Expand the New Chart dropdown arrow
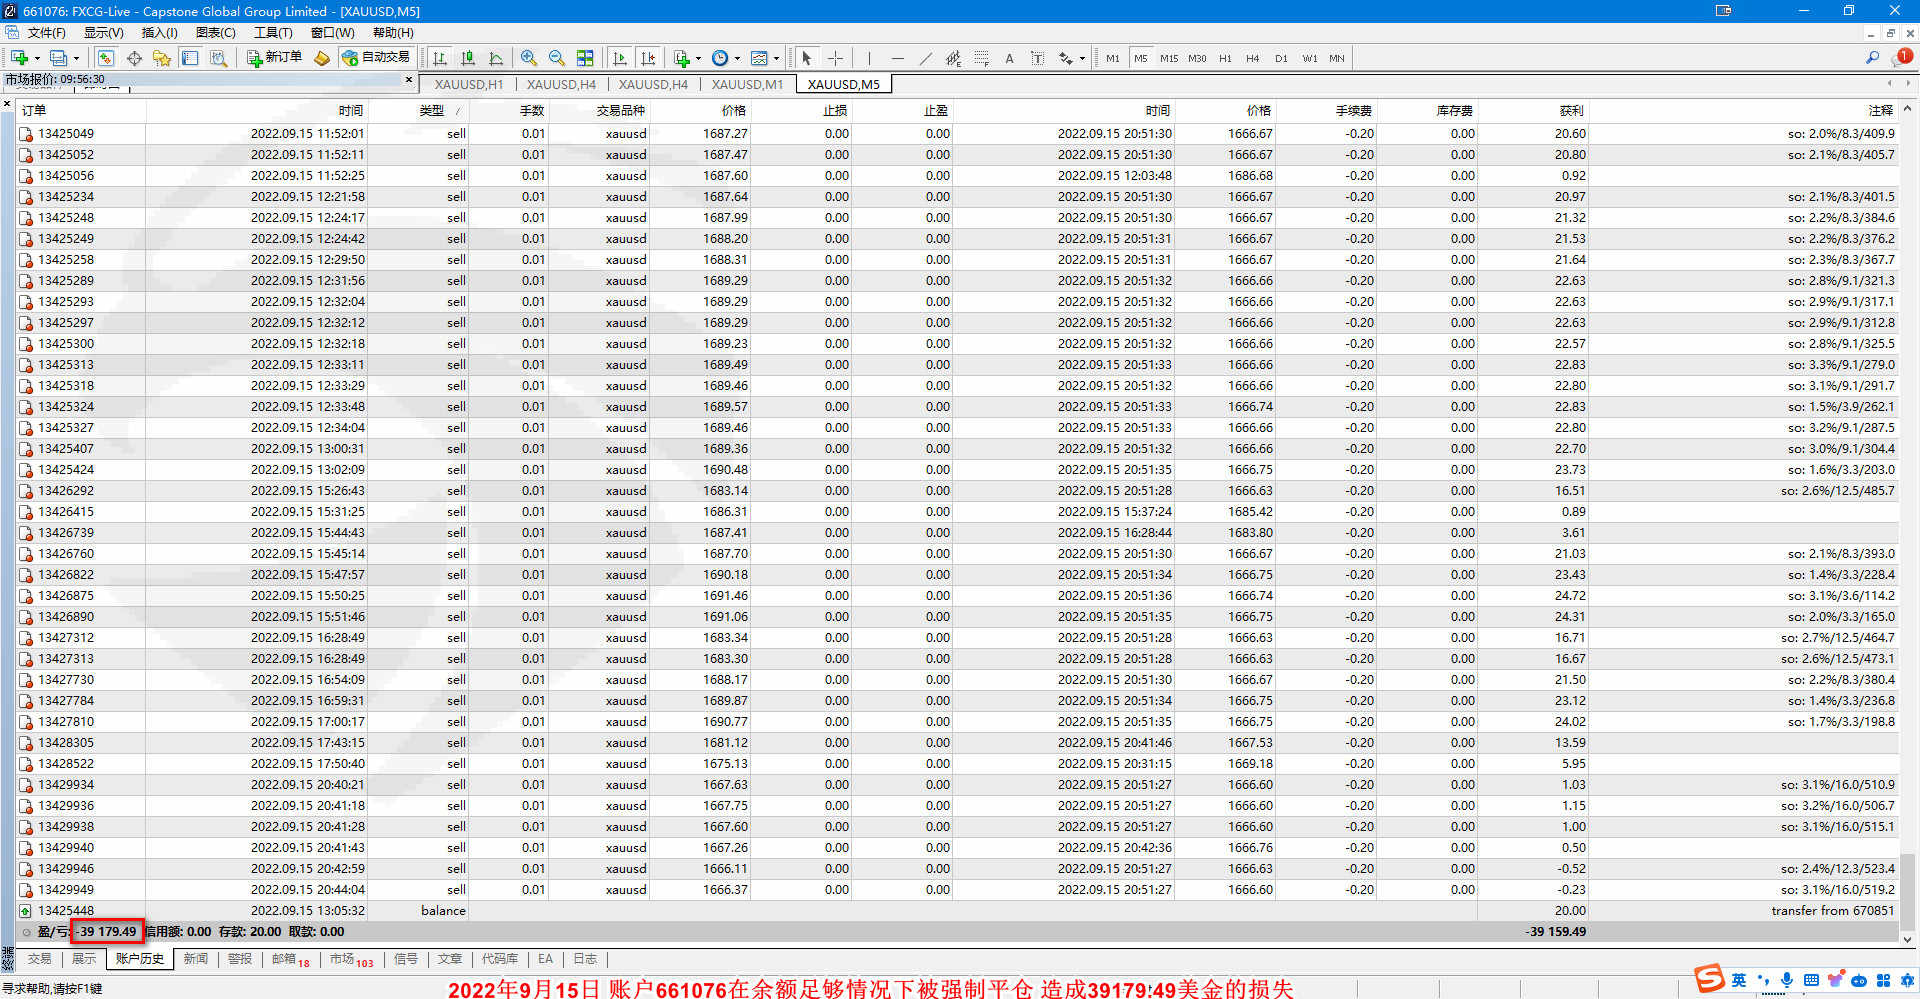Image resolution: width=1920 pixels, height=999 pixels. [x=37, y=58]
